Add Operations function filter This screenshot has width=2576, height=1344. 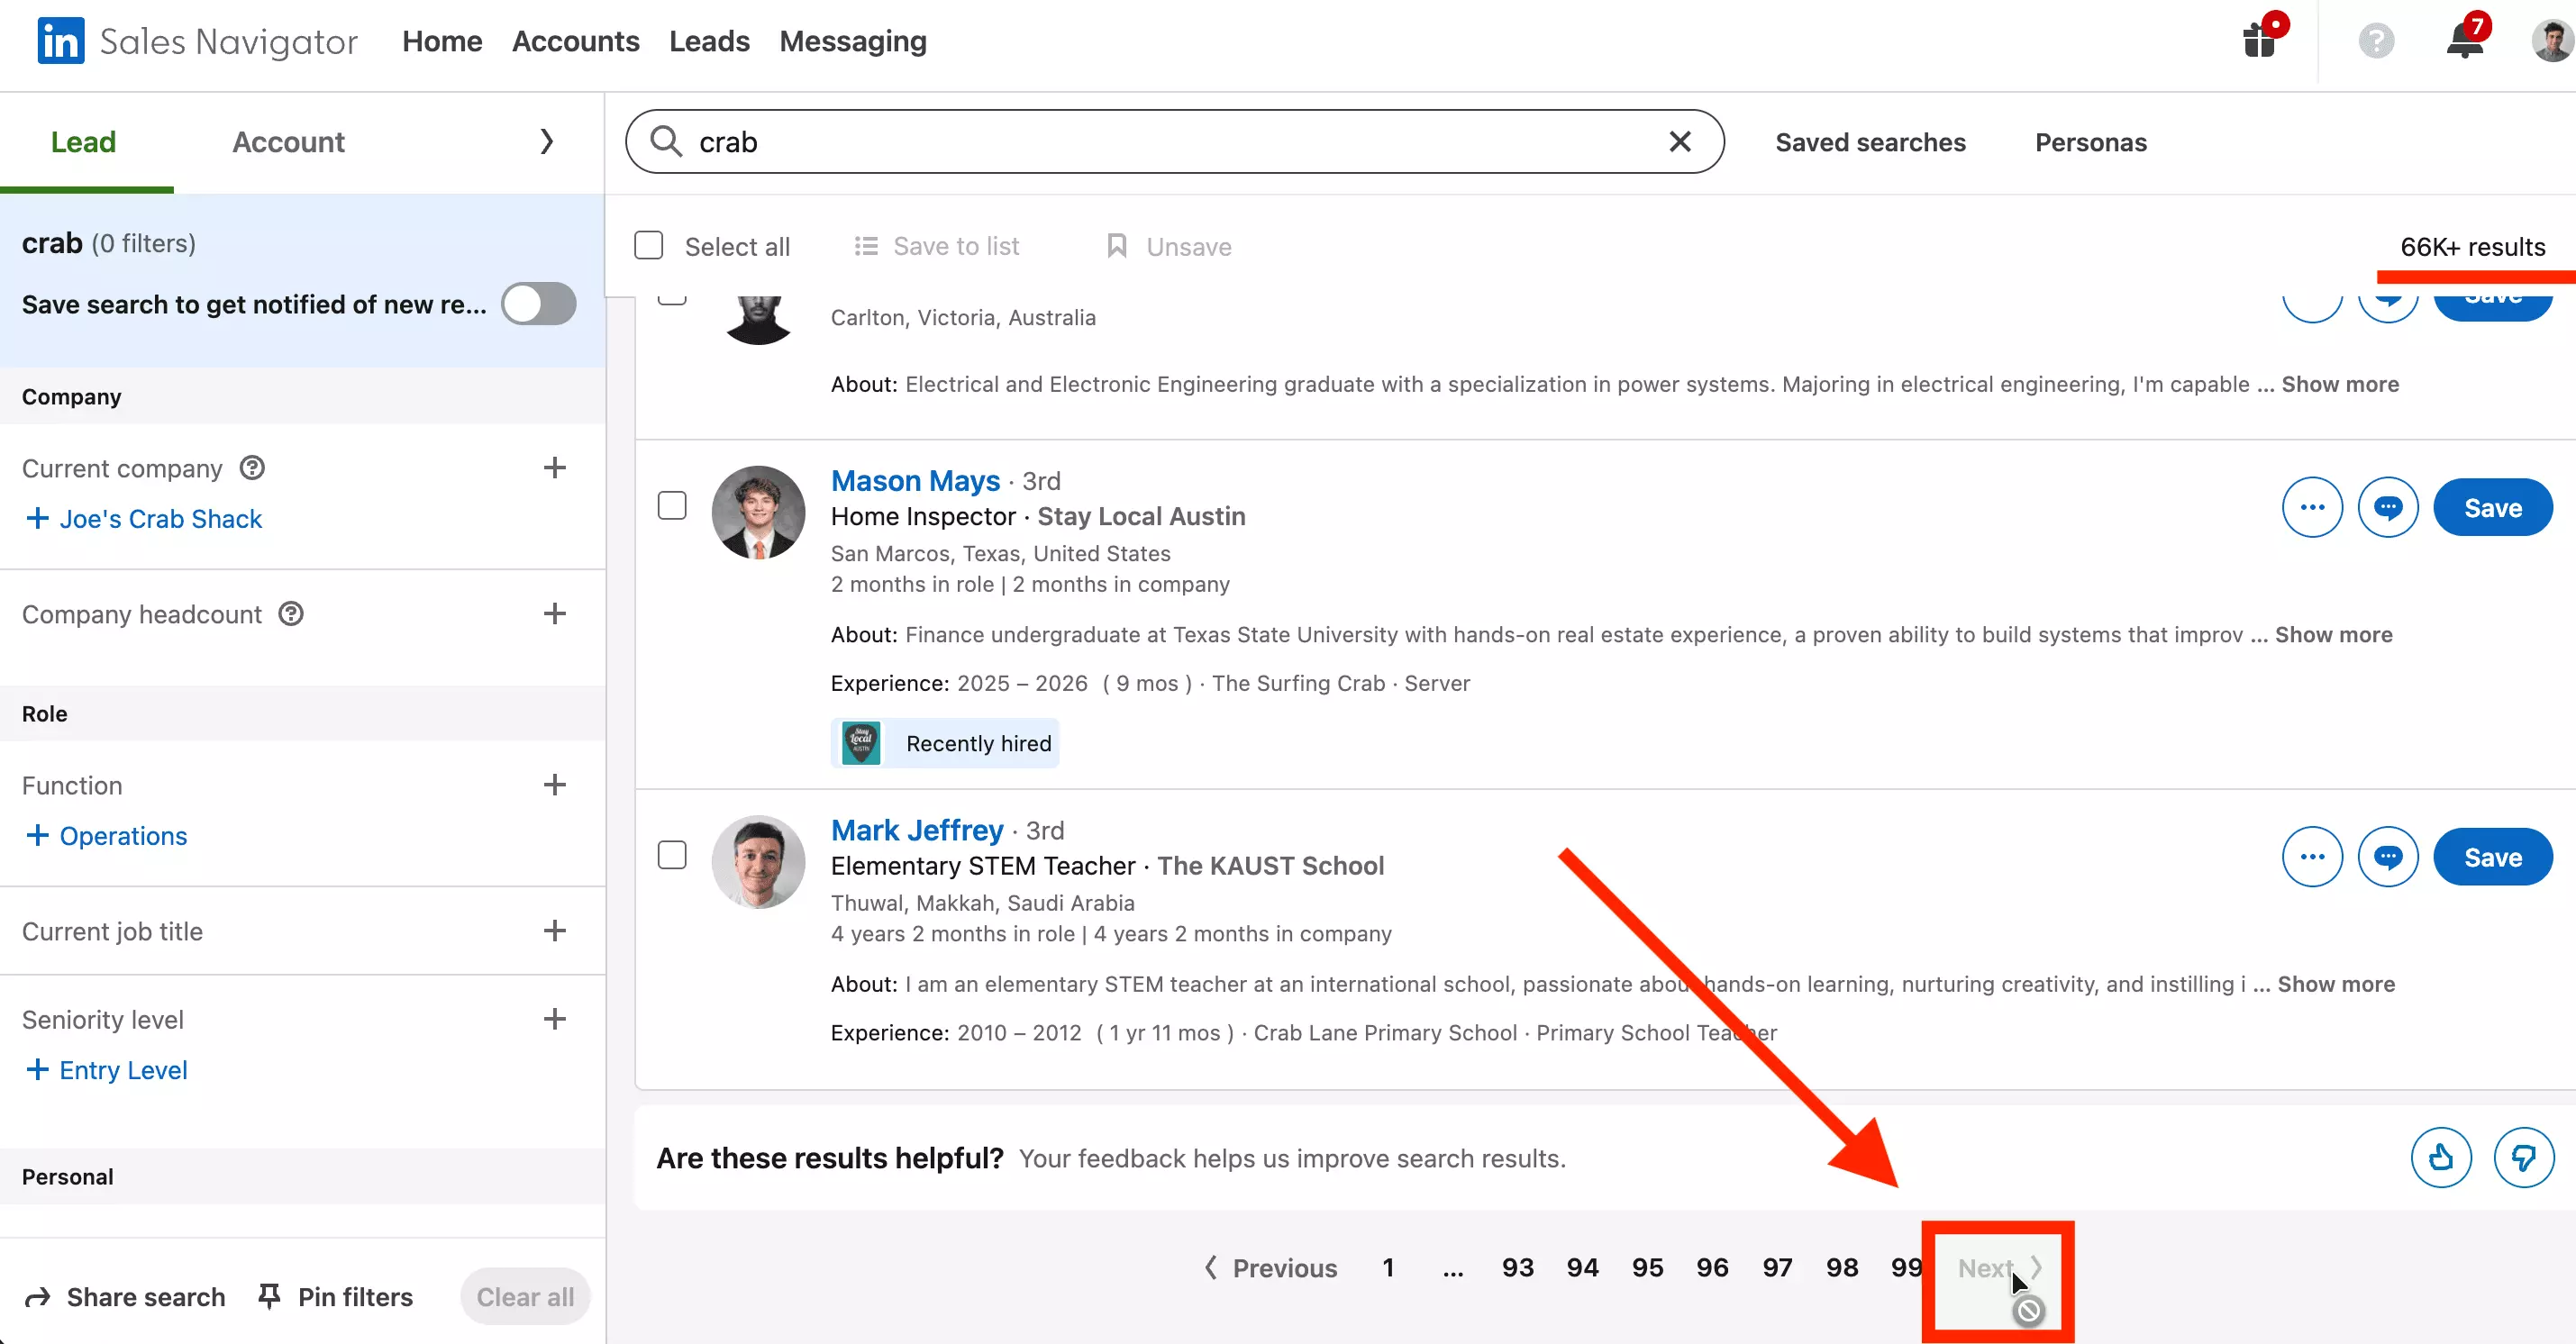coord(106,836)
